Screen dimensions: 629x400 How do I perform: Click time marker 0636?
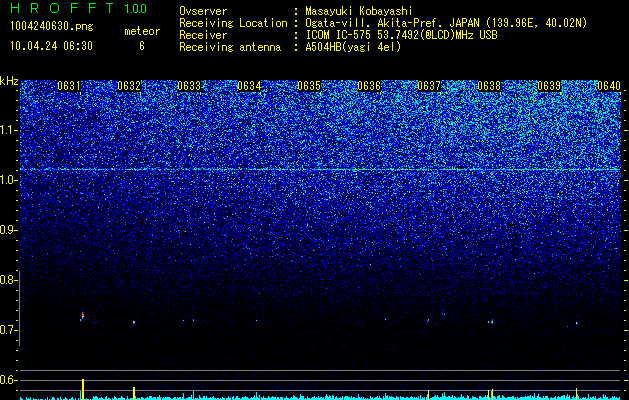pos(369,86)
